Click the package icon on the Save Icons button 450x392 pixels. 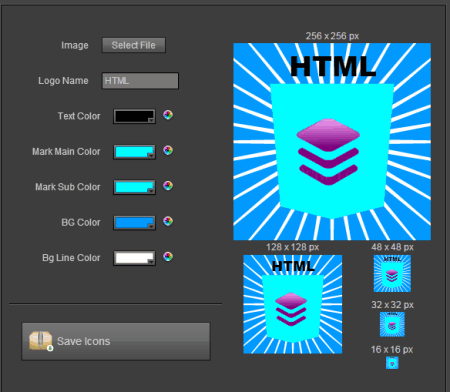pyautogui.click(x=41, y=341)
